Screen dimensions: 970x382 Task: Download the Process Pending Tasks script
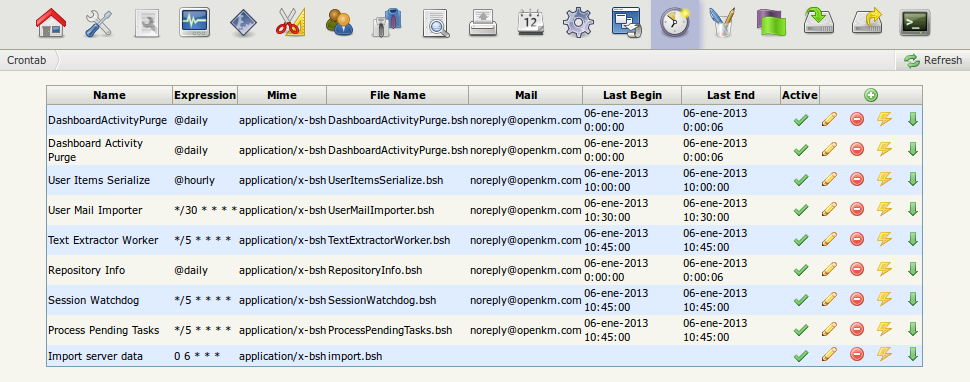pos(912,329)
